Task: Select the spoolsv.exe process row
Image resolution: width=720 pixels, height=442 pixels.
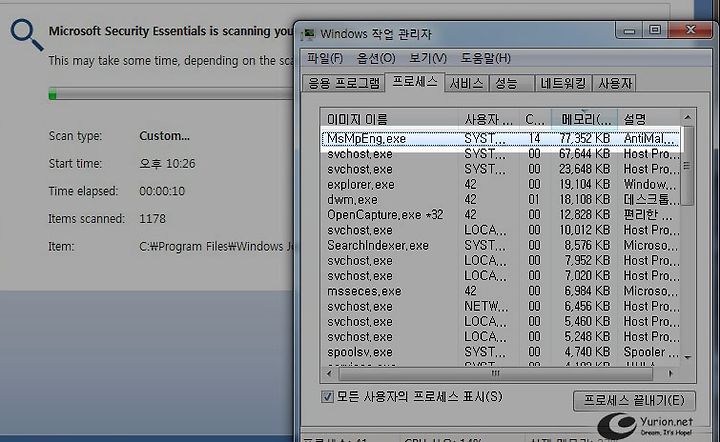Action: click(501, 352)
